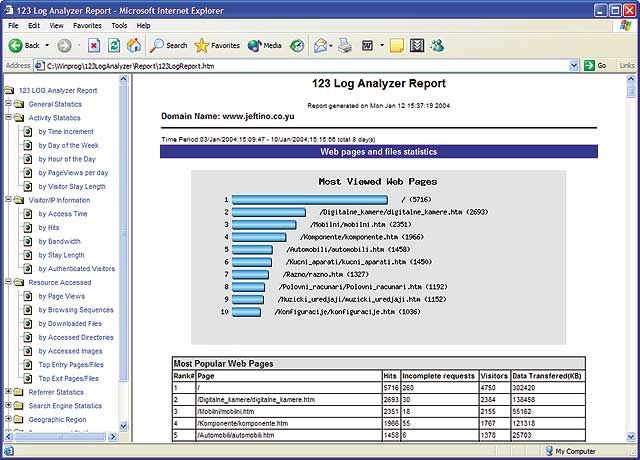640x460 pixels.
Task: Click the Refresh page icon
Action: coord(114,45)
